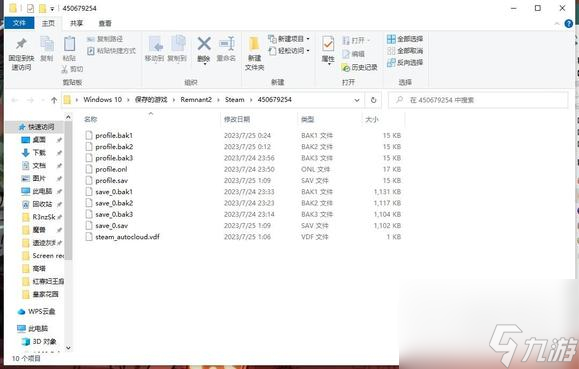Click navigation pane scroll up arrow
The width and height of the screenshot is (579, 369).
coord(68,117)
